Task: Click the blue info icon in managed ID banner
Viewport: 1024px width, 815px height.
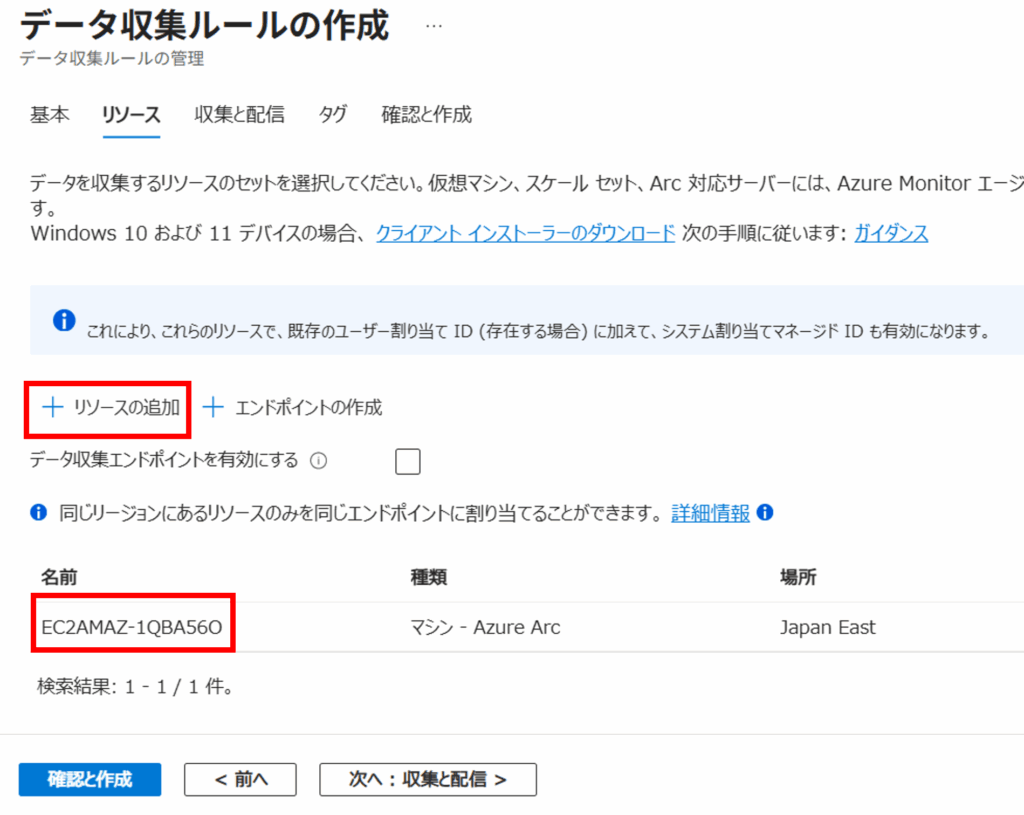Action: pyautogui.click(x=64, y=320)
